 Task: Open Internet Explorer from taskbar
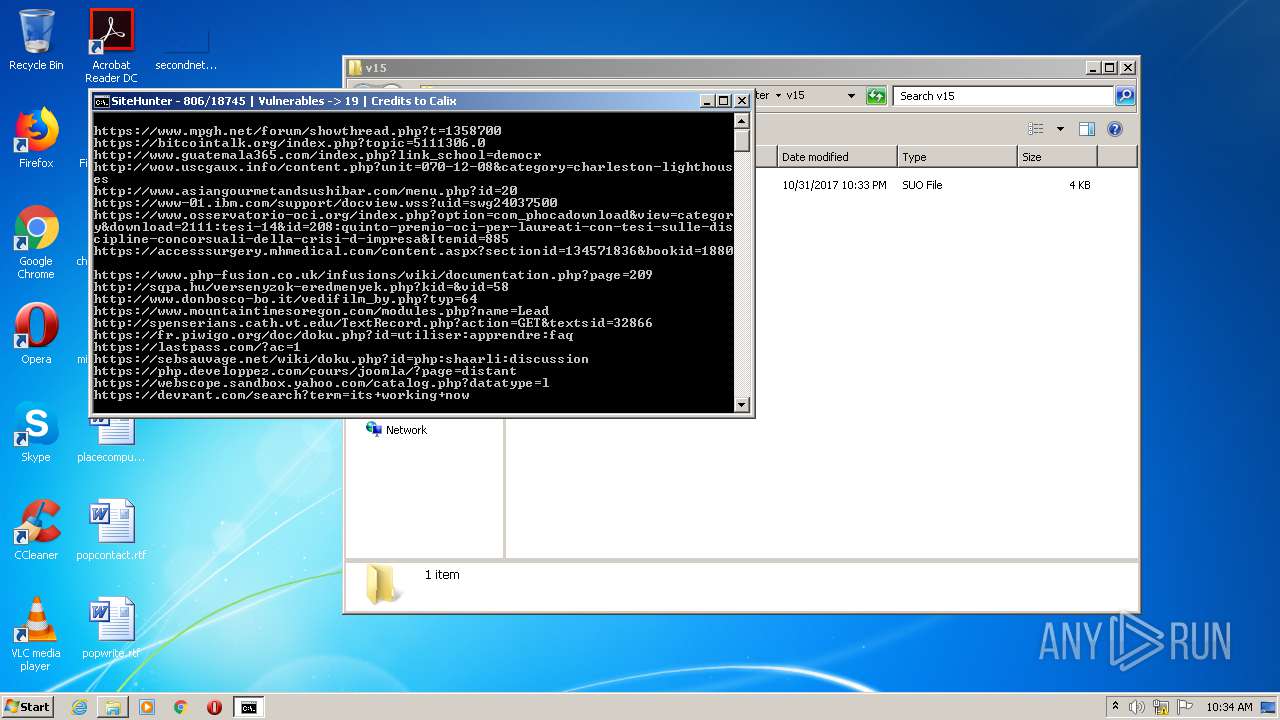click(x=79, y=707)
